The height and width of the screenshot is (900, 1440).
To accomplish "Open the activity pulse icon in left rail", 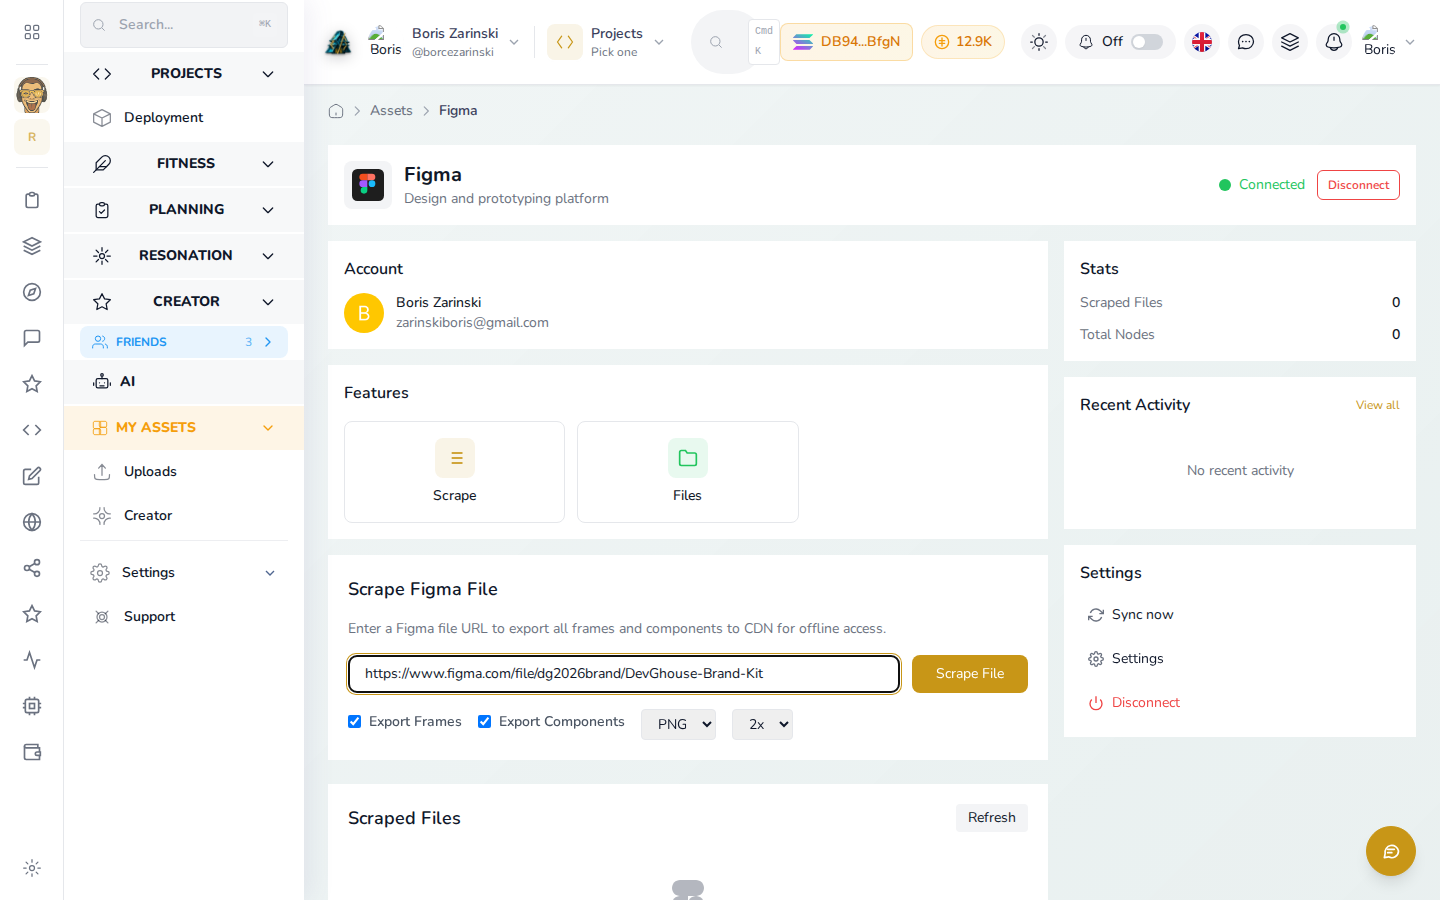I will tap(32, 660).
